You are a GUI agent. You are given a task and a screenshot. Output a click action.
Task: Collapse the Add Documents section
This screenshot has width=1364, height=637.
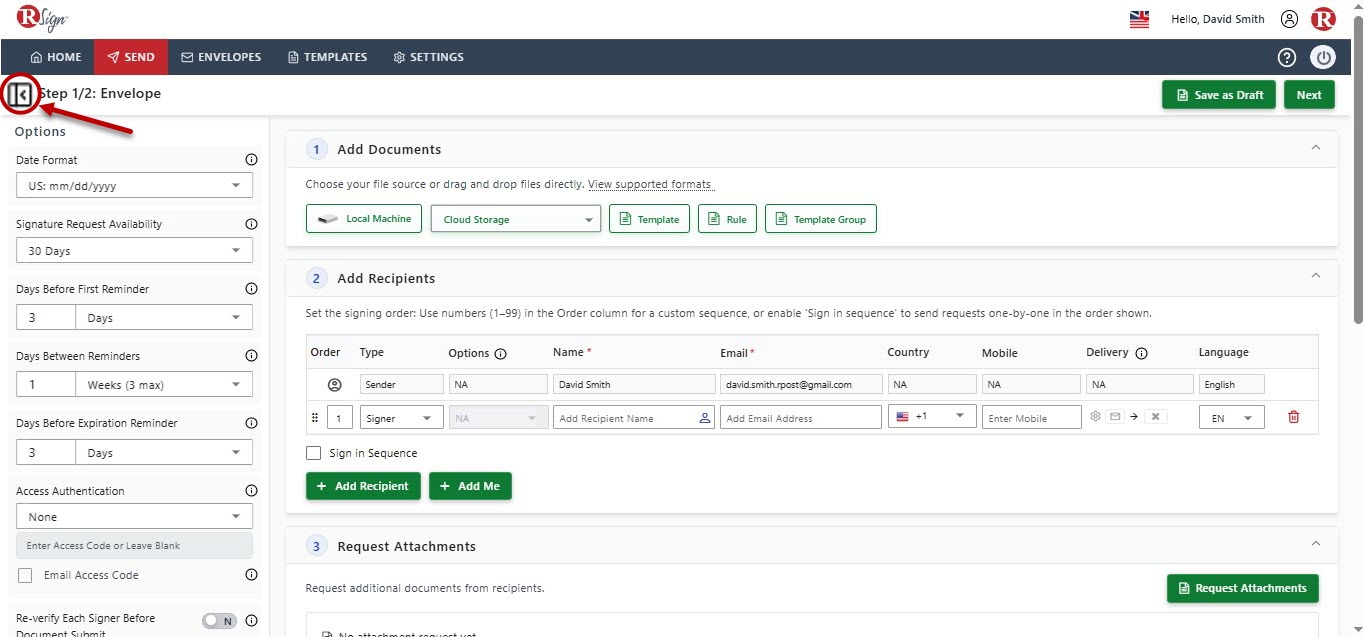pyautogui.click(x=1316, y=148)
